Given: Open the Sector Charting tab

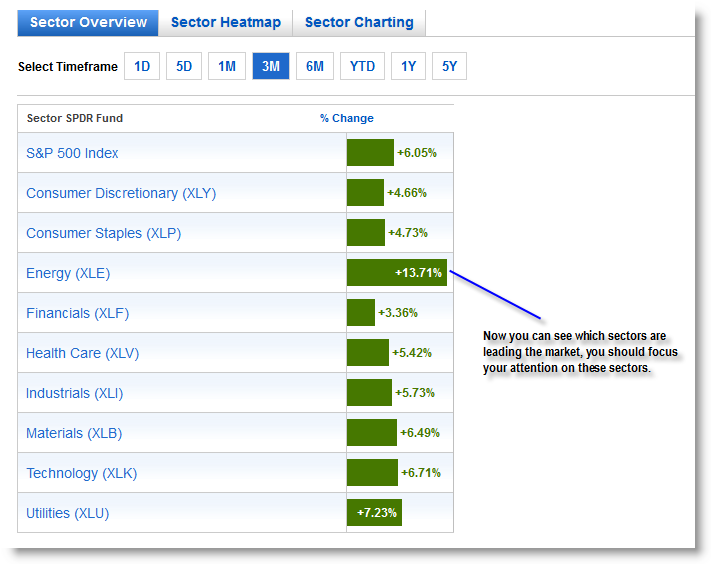Looking at the screenshot, I should coord(359,22).
